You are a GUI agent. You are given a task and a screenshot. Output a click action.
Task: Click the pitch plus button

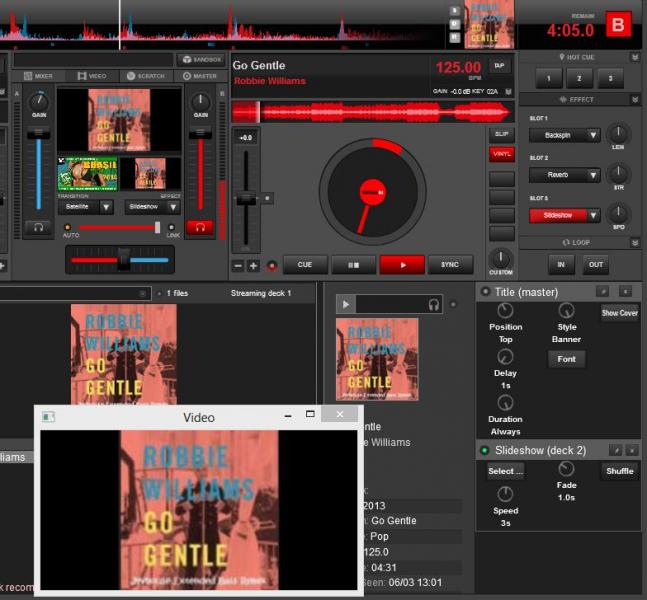click(x=253, y=266)
